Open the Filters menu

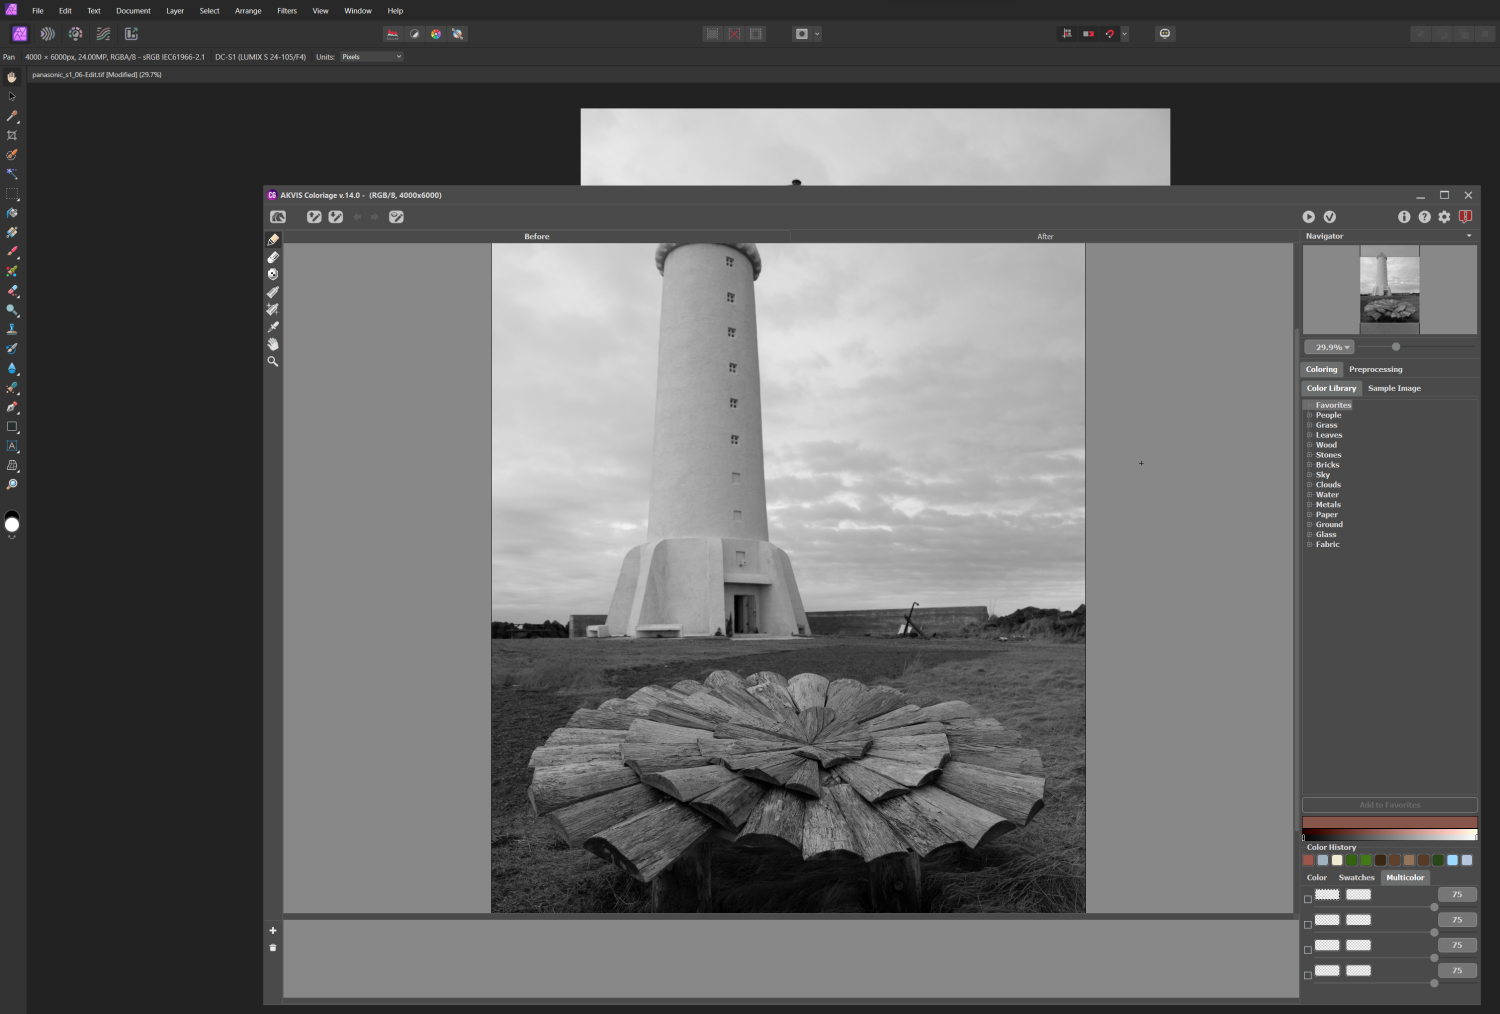(287, 11)
